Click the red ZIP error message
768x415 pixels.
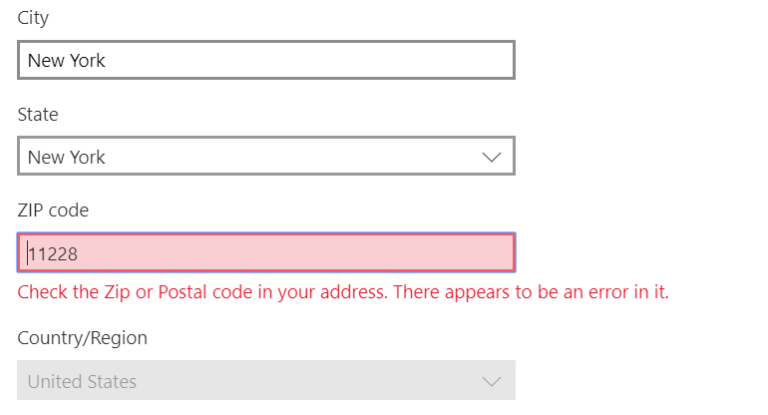click(343, 292)
